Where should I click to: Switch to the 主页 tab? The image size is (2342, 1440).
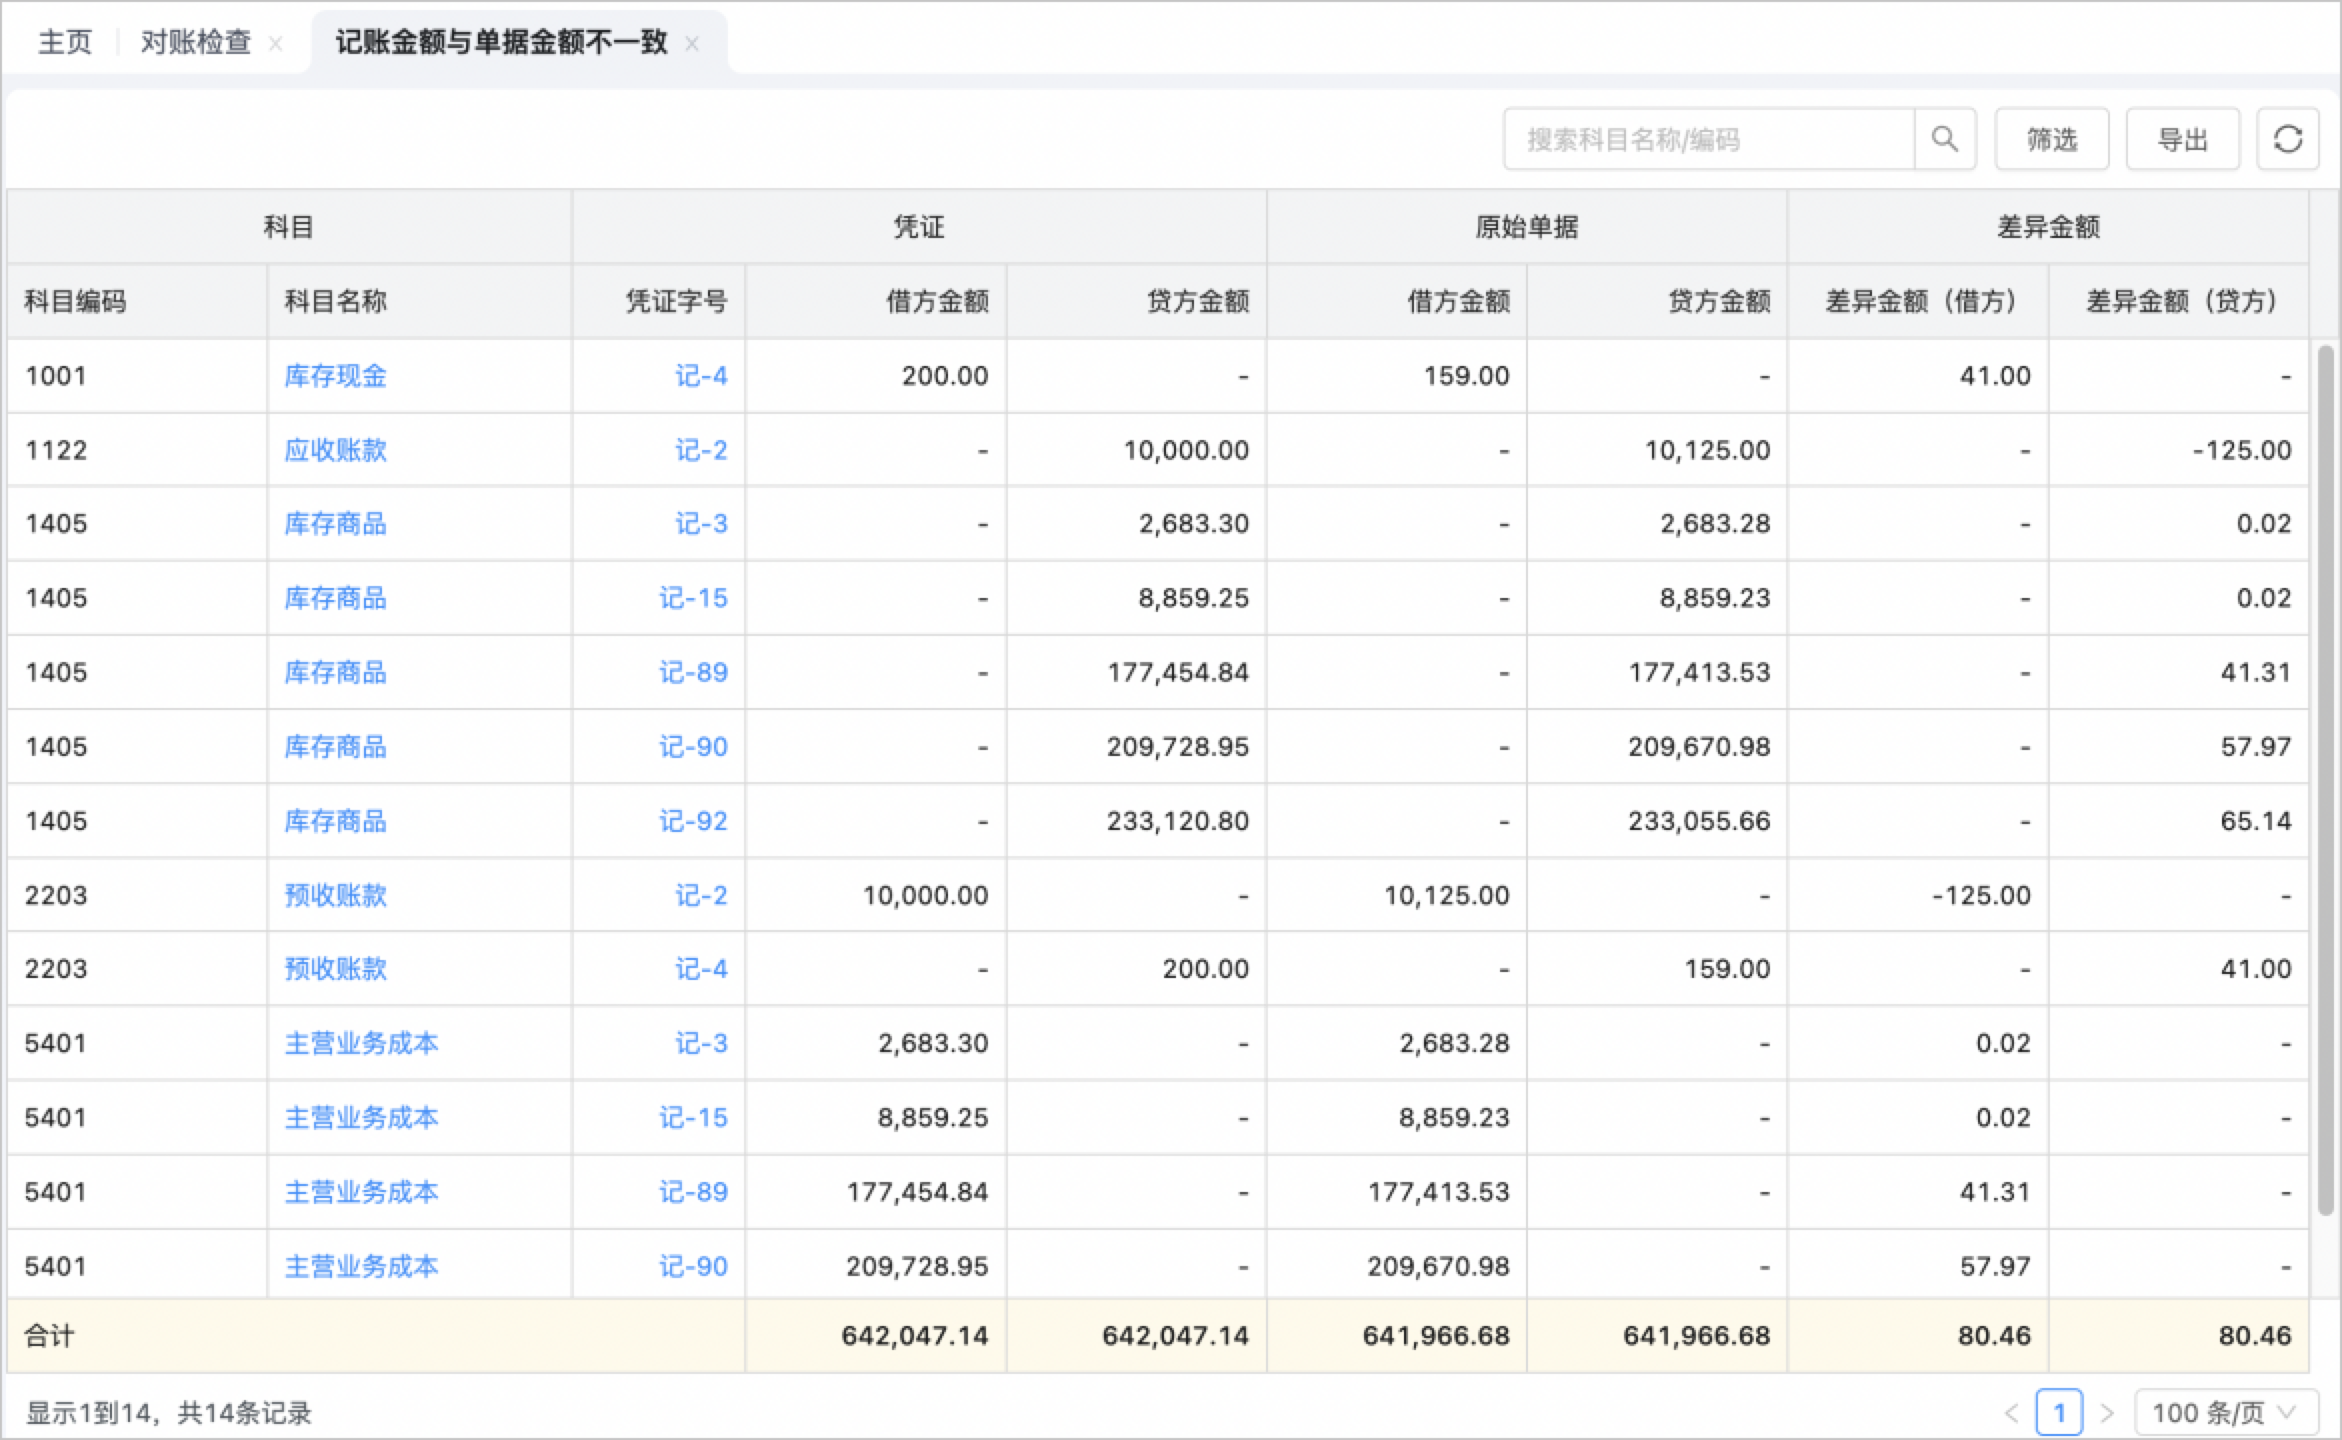click(65, 42)
